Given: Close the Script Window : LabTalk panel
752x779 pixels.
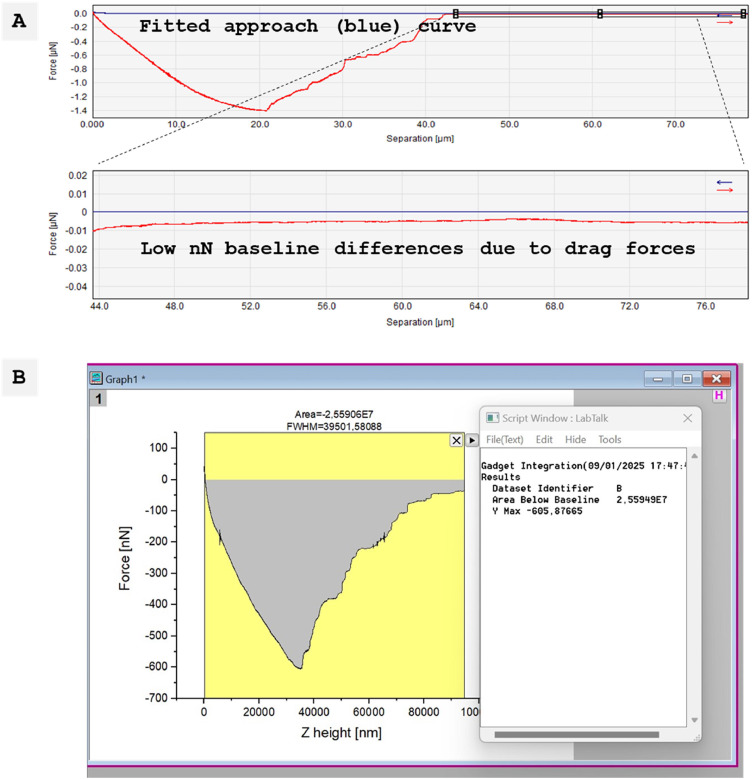Looking at the screenshot, I should (x=687, y=418).
